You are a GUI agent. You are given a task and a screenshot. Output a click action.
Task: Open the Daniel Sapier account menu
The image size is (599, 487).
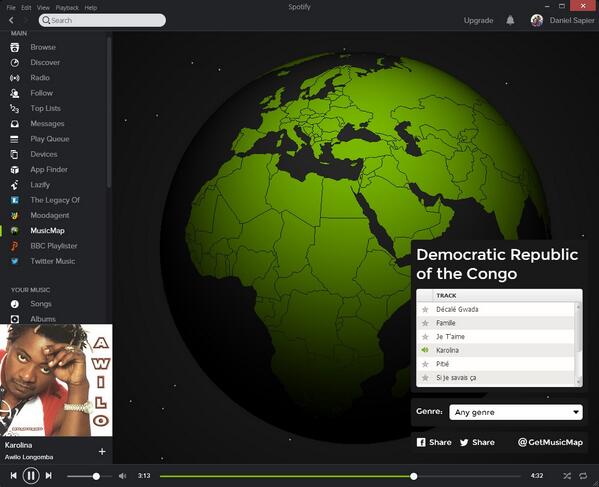point(572,21)
